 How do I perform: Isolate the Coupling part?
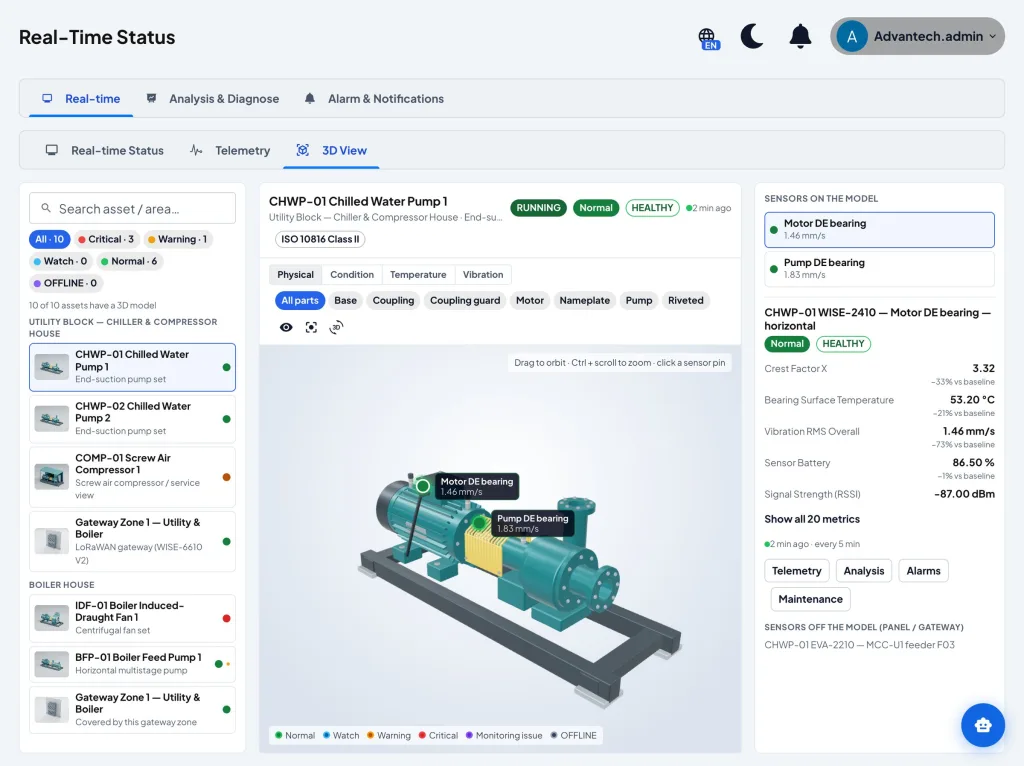(393, 300)
